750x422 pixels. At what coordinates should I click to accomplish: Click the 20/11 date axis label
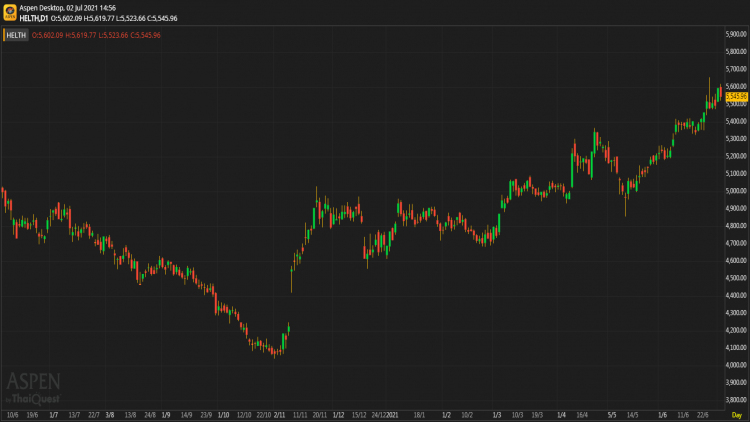point(320,415)
